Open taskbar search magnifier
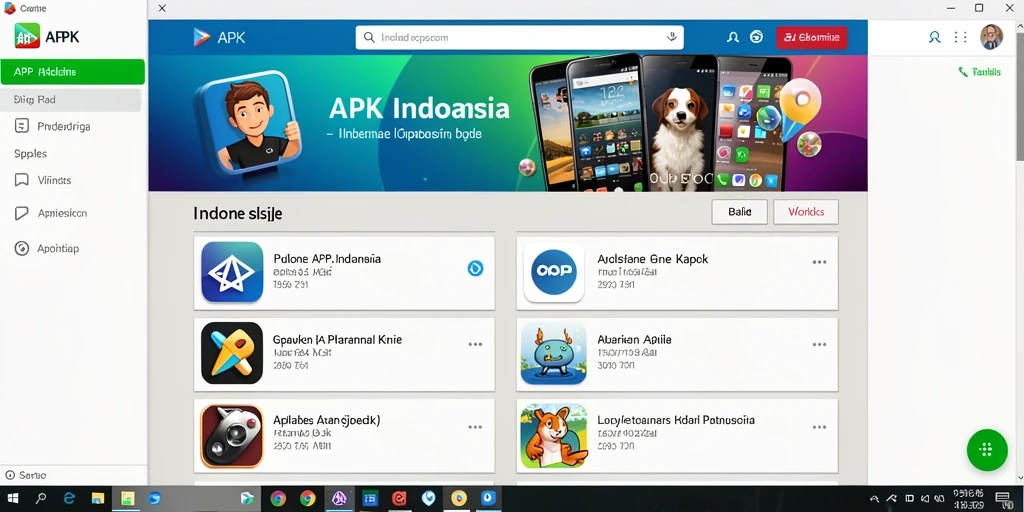Screen dimensions: 1024x512 point(41,499)
